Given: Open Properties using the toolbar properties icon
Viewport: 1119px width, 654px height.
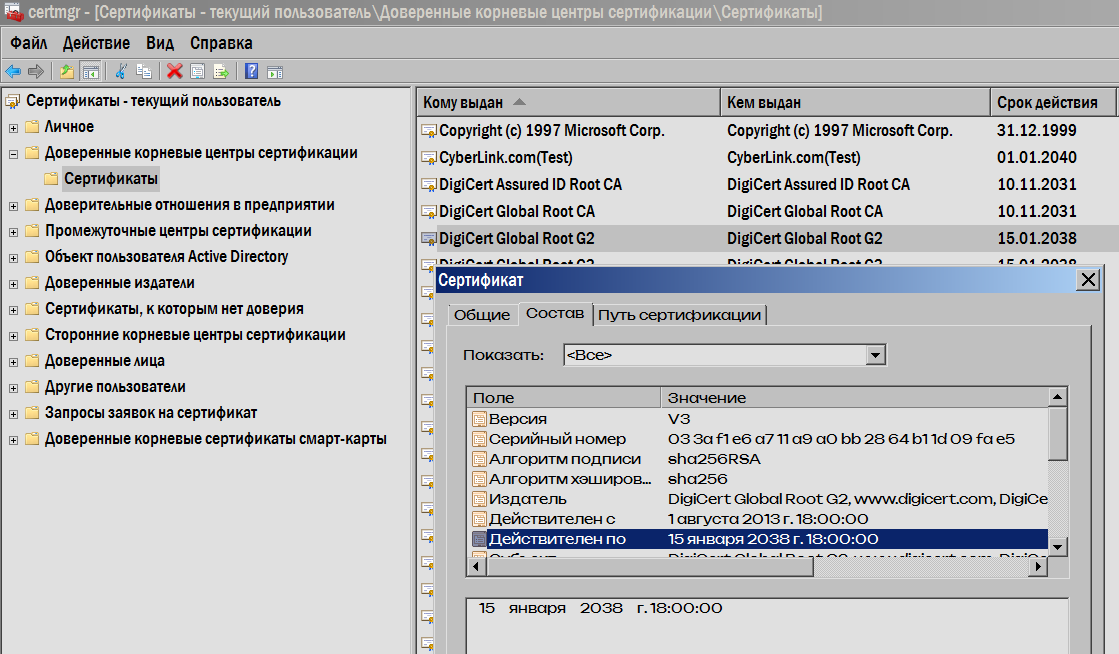Looking at the screenshot, I should [x=198, y=71].
